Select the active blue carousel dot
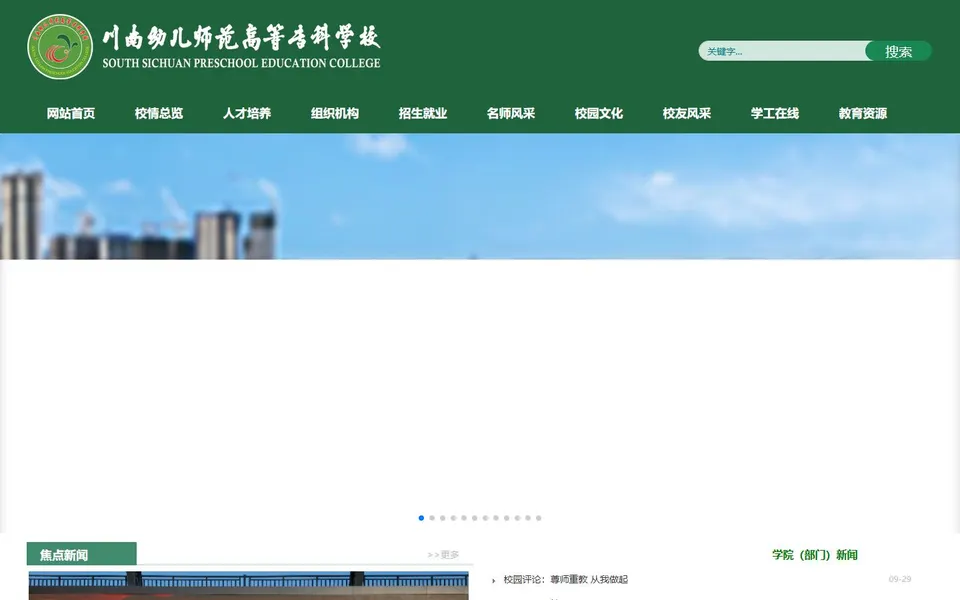The height and width of the screenshot is (600, 960). point(421,518)
